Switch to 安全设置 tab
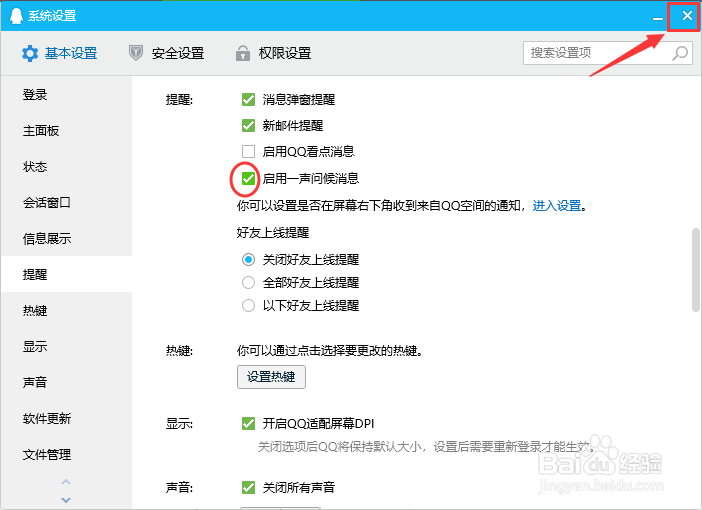This screenshot has height=510, width=702. pos(167,53)
